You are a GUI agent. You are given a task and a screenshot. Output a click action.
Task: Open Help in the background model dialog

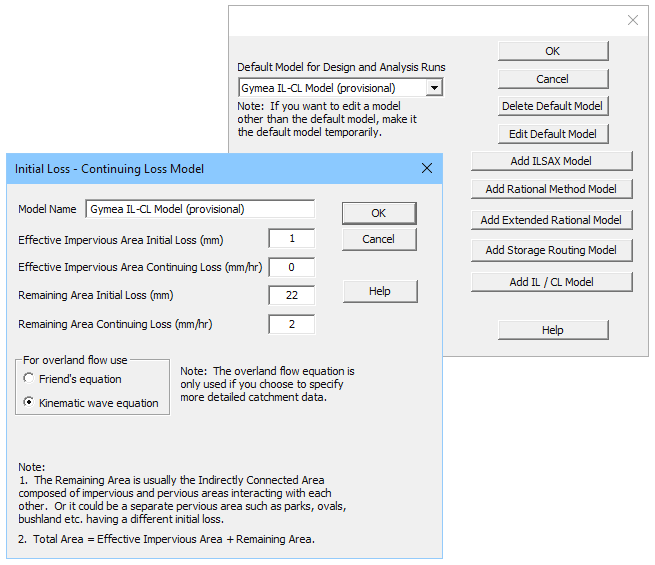553,330
